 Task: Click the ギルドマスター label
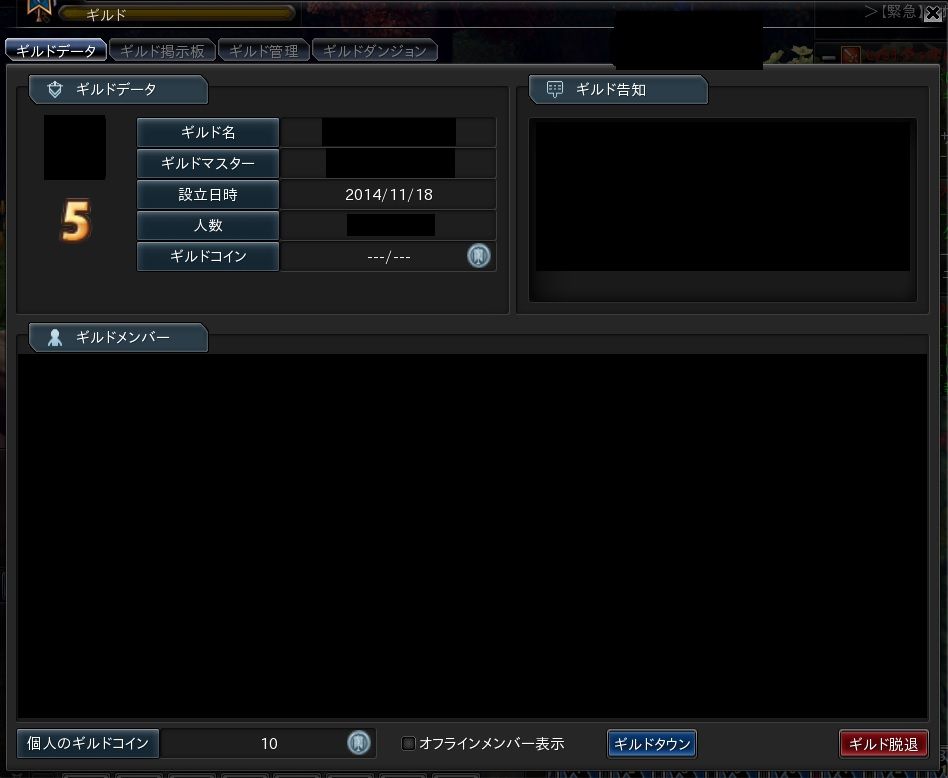(208, 163)
